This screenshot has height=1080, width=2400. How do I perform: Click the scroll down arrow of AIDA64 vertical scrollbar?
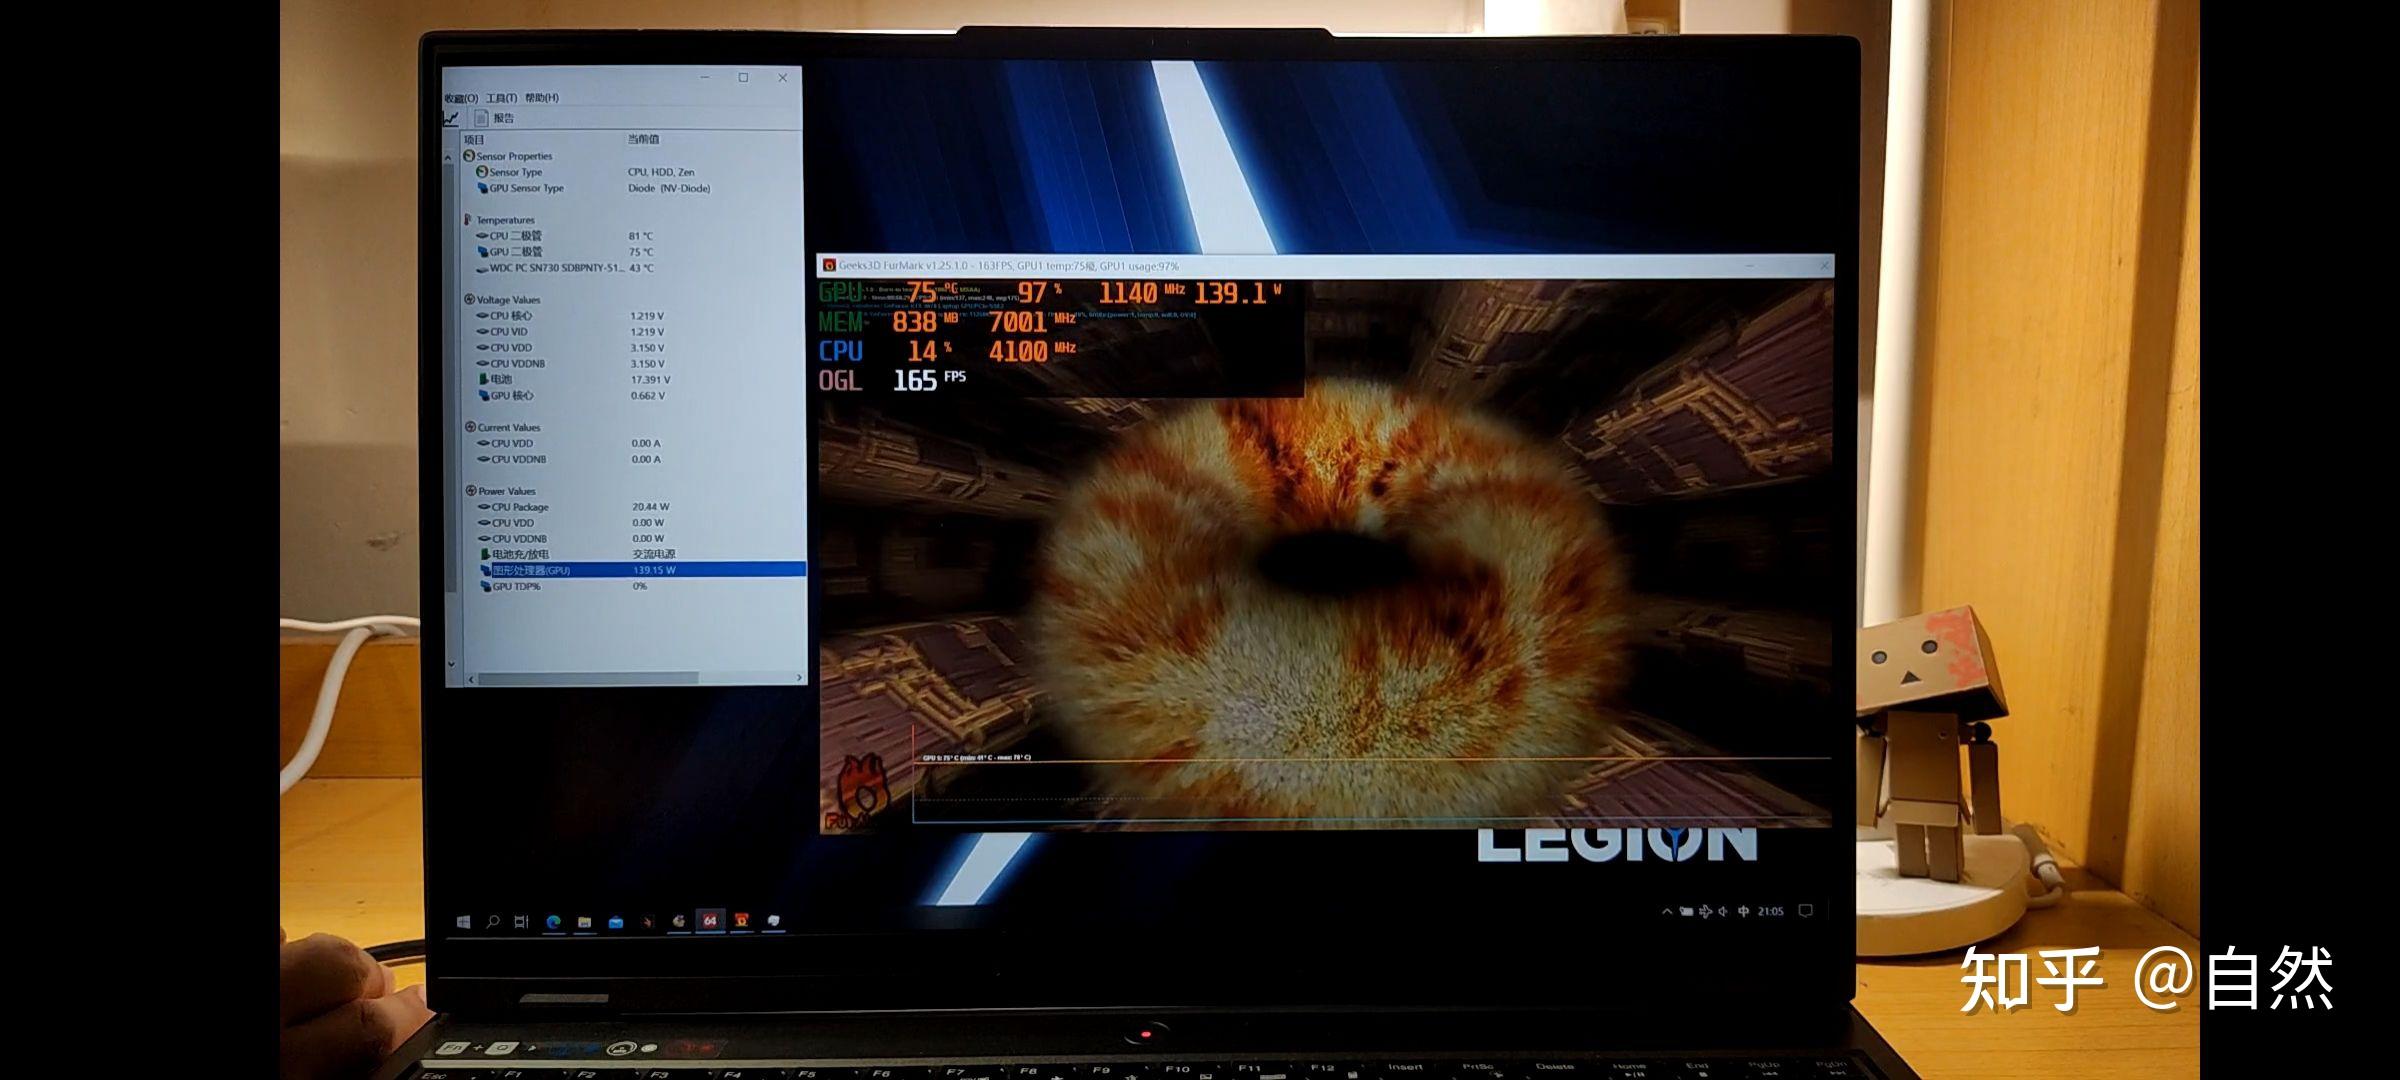pos(451,663)
